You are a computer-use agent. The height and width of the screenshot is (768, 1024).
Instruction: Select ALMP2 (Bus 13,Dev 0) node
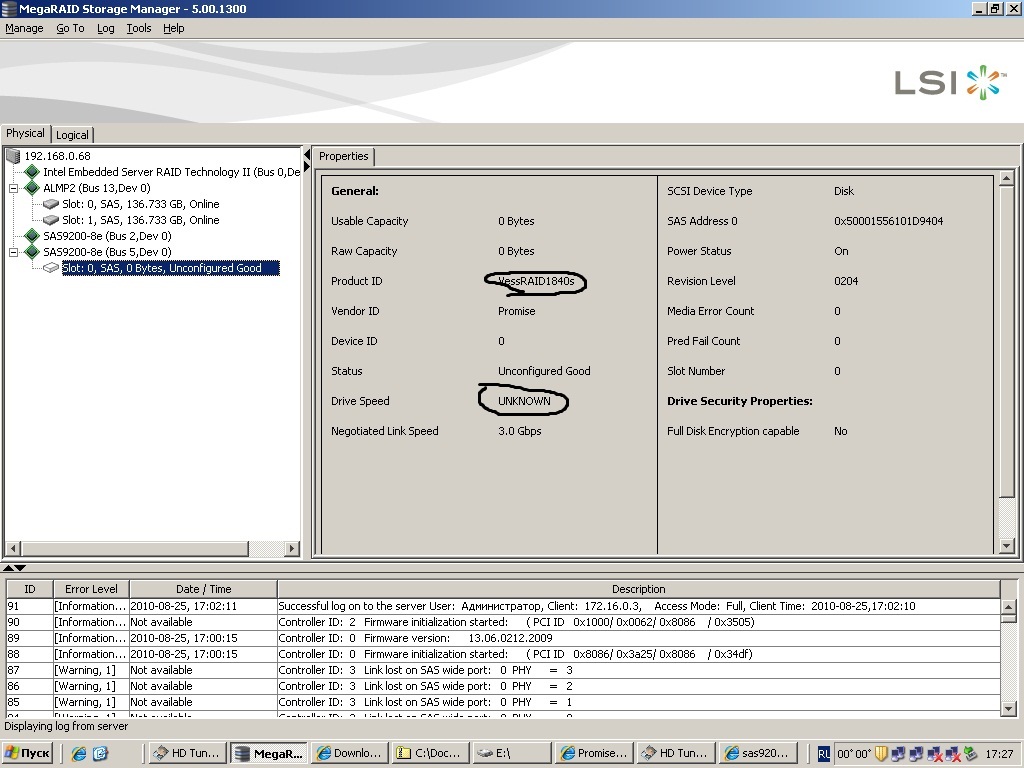97,188
